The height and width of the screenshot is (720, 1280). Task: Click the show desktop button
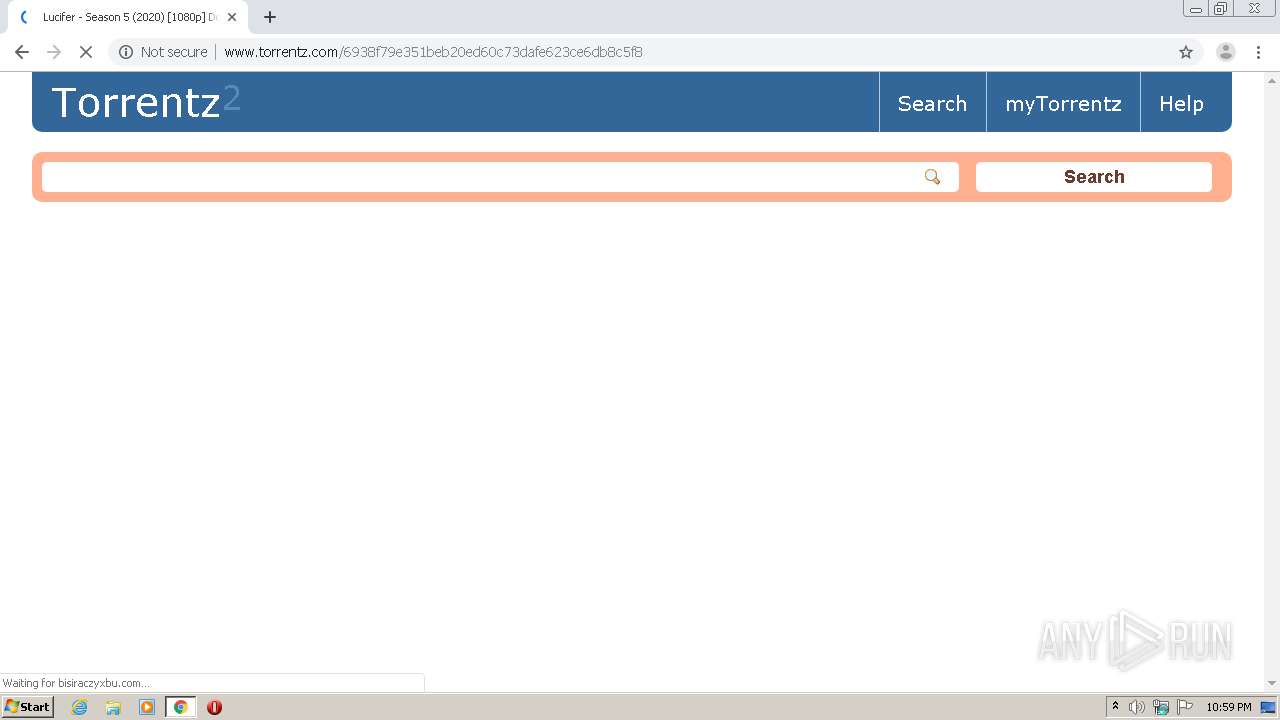(1269, 707)
